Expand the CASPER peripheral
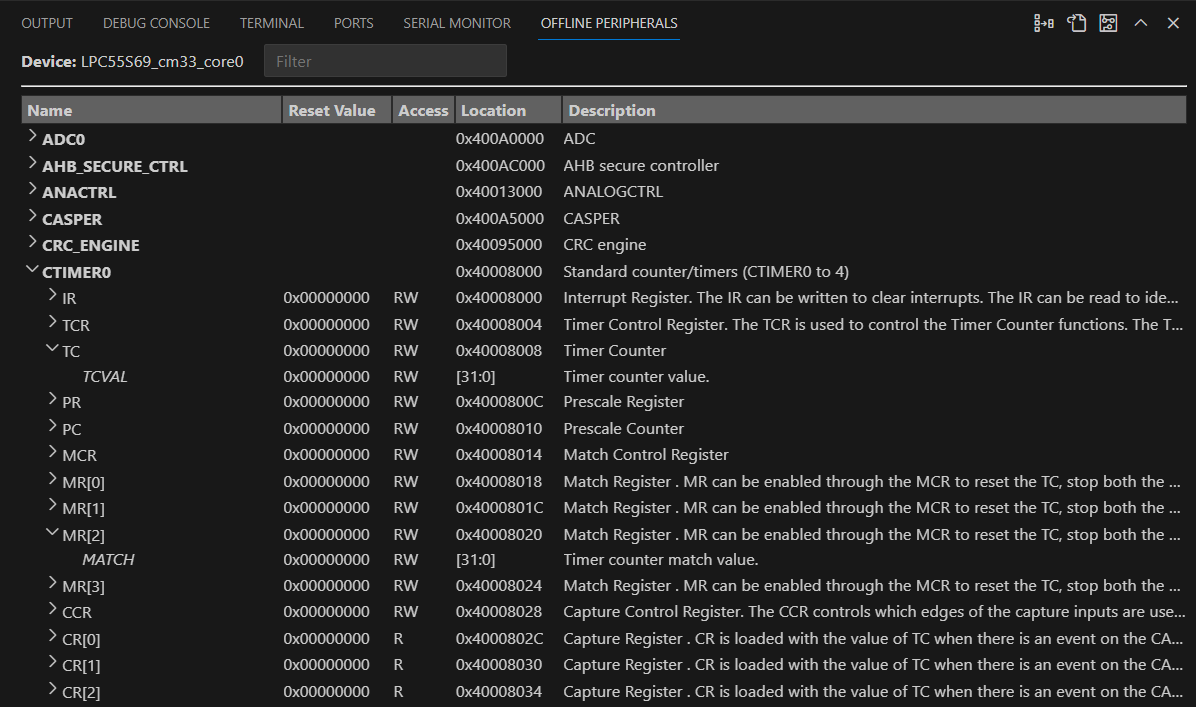The width and height of the screenshot is (1196, 707). tap(32, 218)
